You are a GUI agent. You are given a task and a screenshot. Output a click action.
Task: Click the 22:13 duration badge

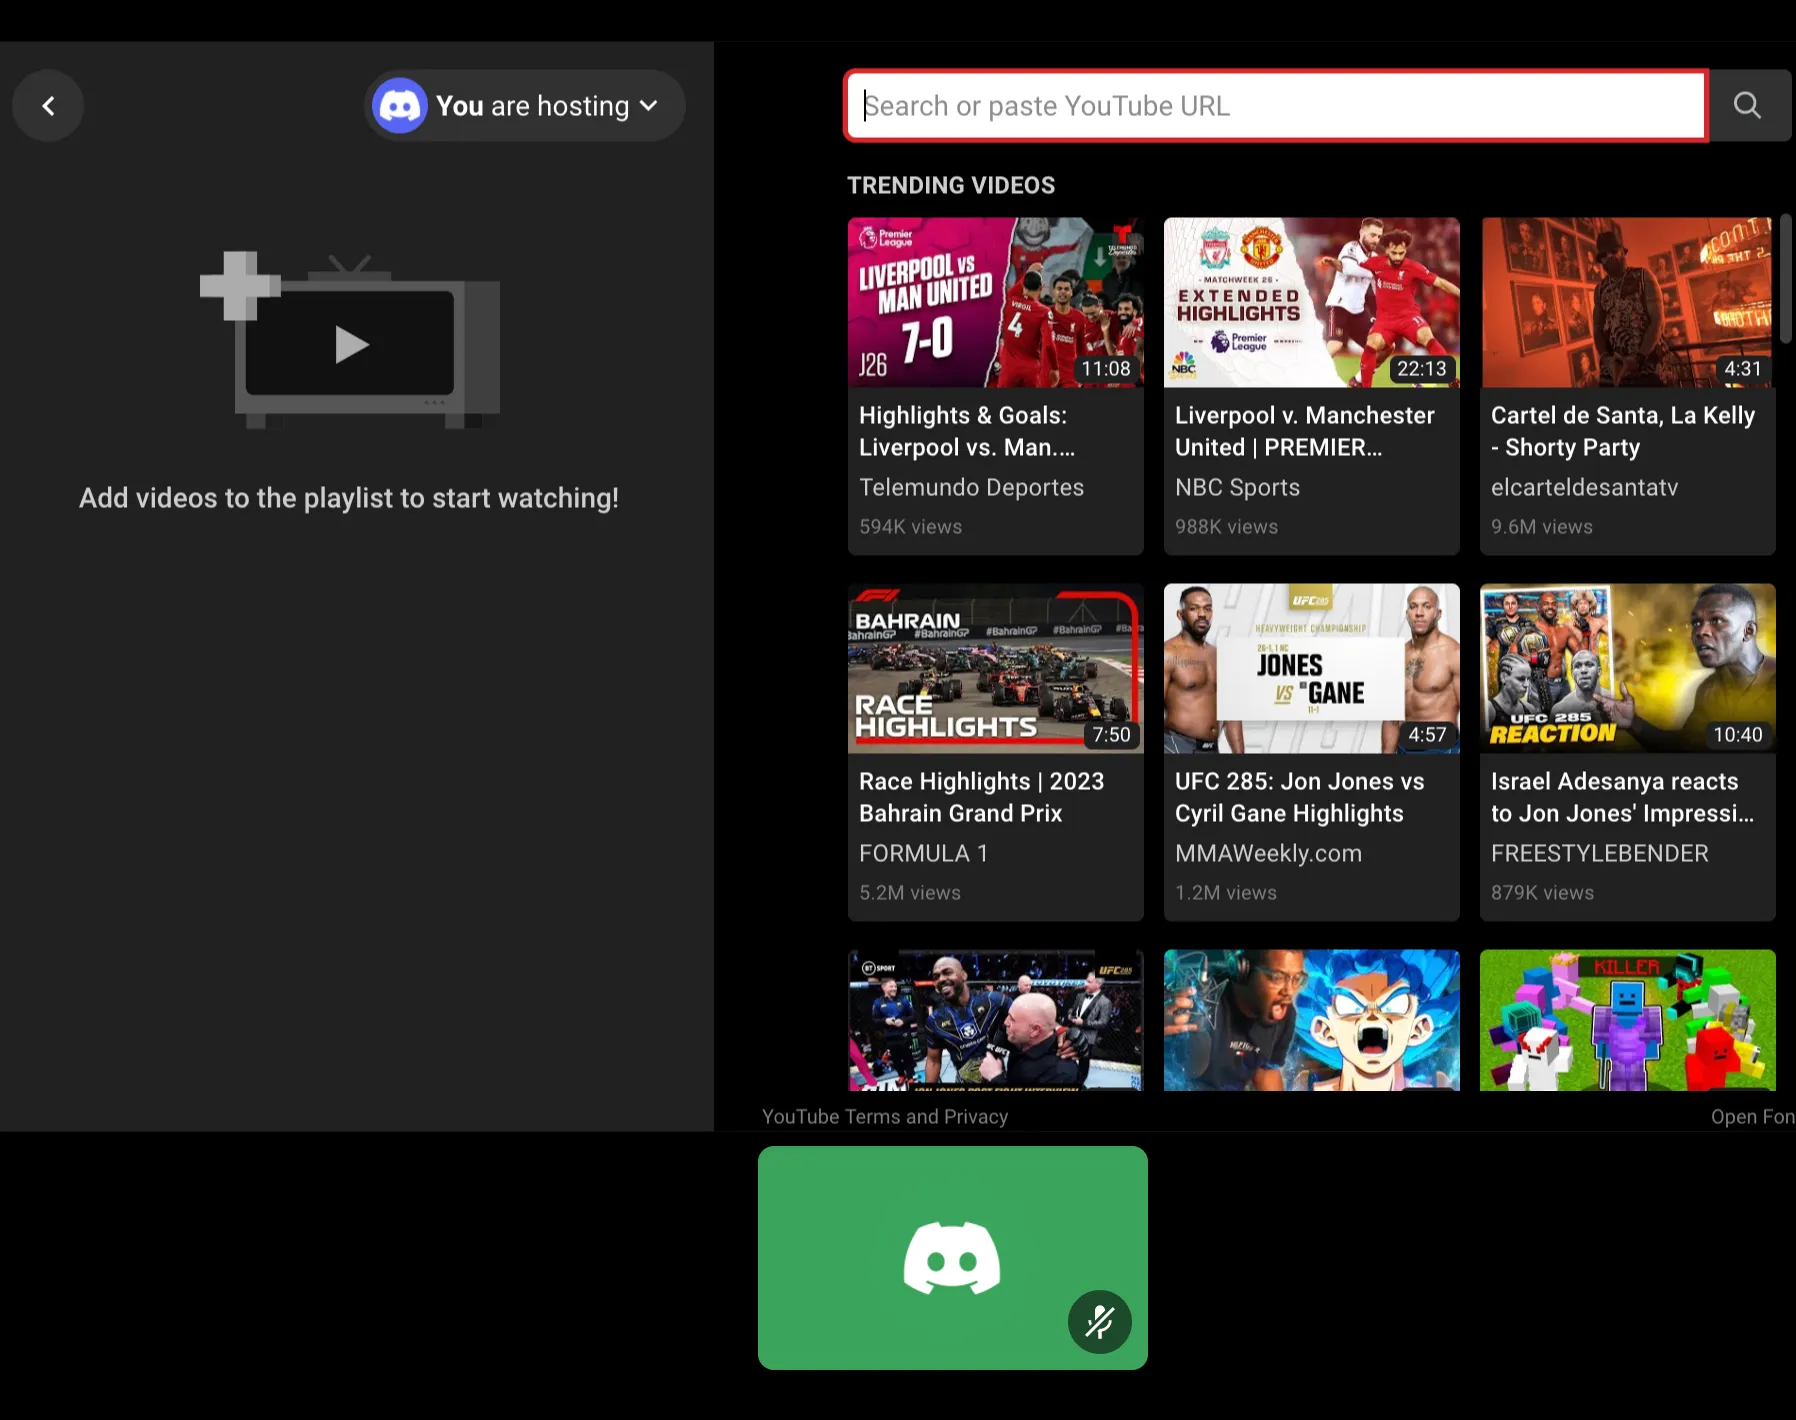[x=1422, y=369]
